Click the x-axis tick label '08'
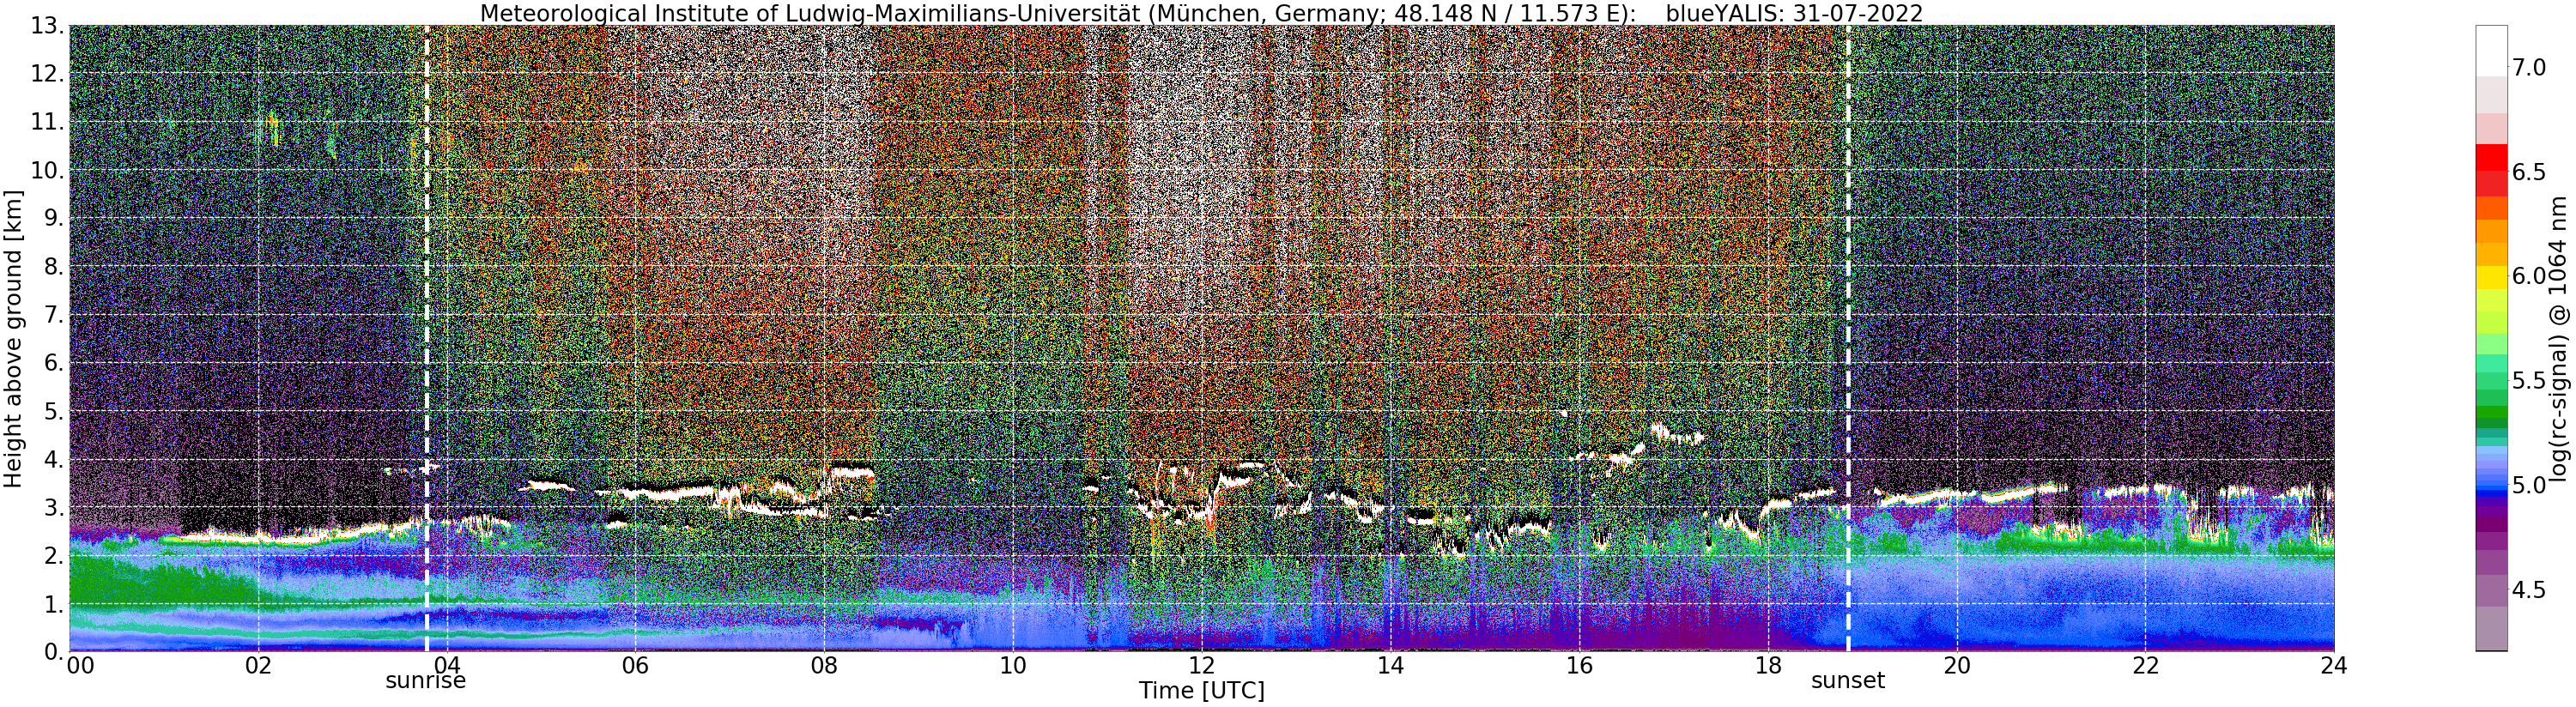 pyautogui.click(x=824, y=666)
